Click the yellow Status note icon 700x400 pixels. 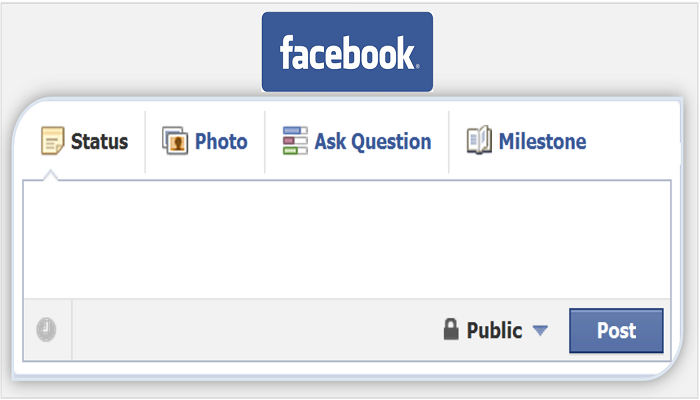tap(52, 141)
